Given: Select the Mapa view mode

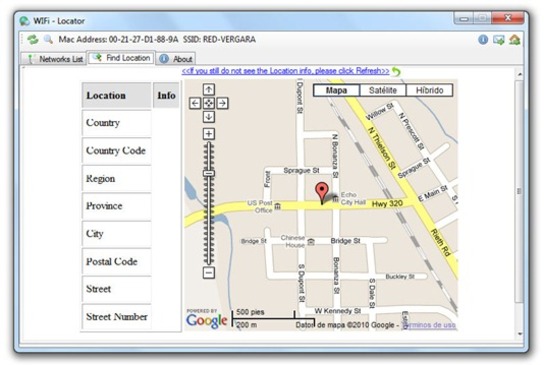Looking at the screenshot, I should [336, 91].
